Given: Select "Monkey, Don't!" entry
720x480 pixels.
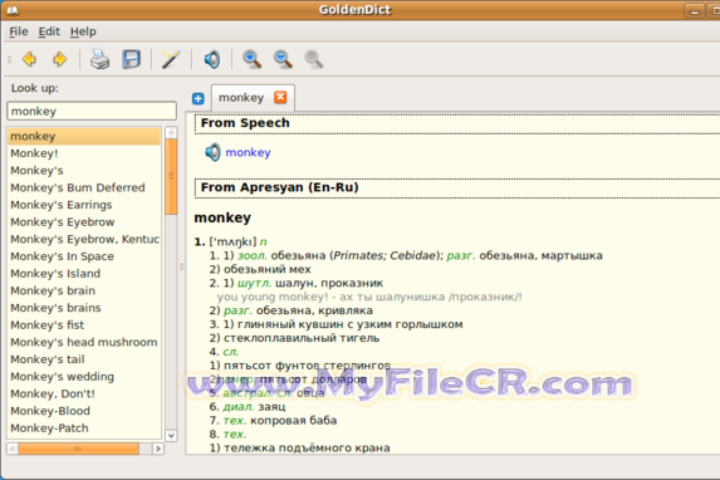Looking at the screenshot, I should tap(84, 394).
